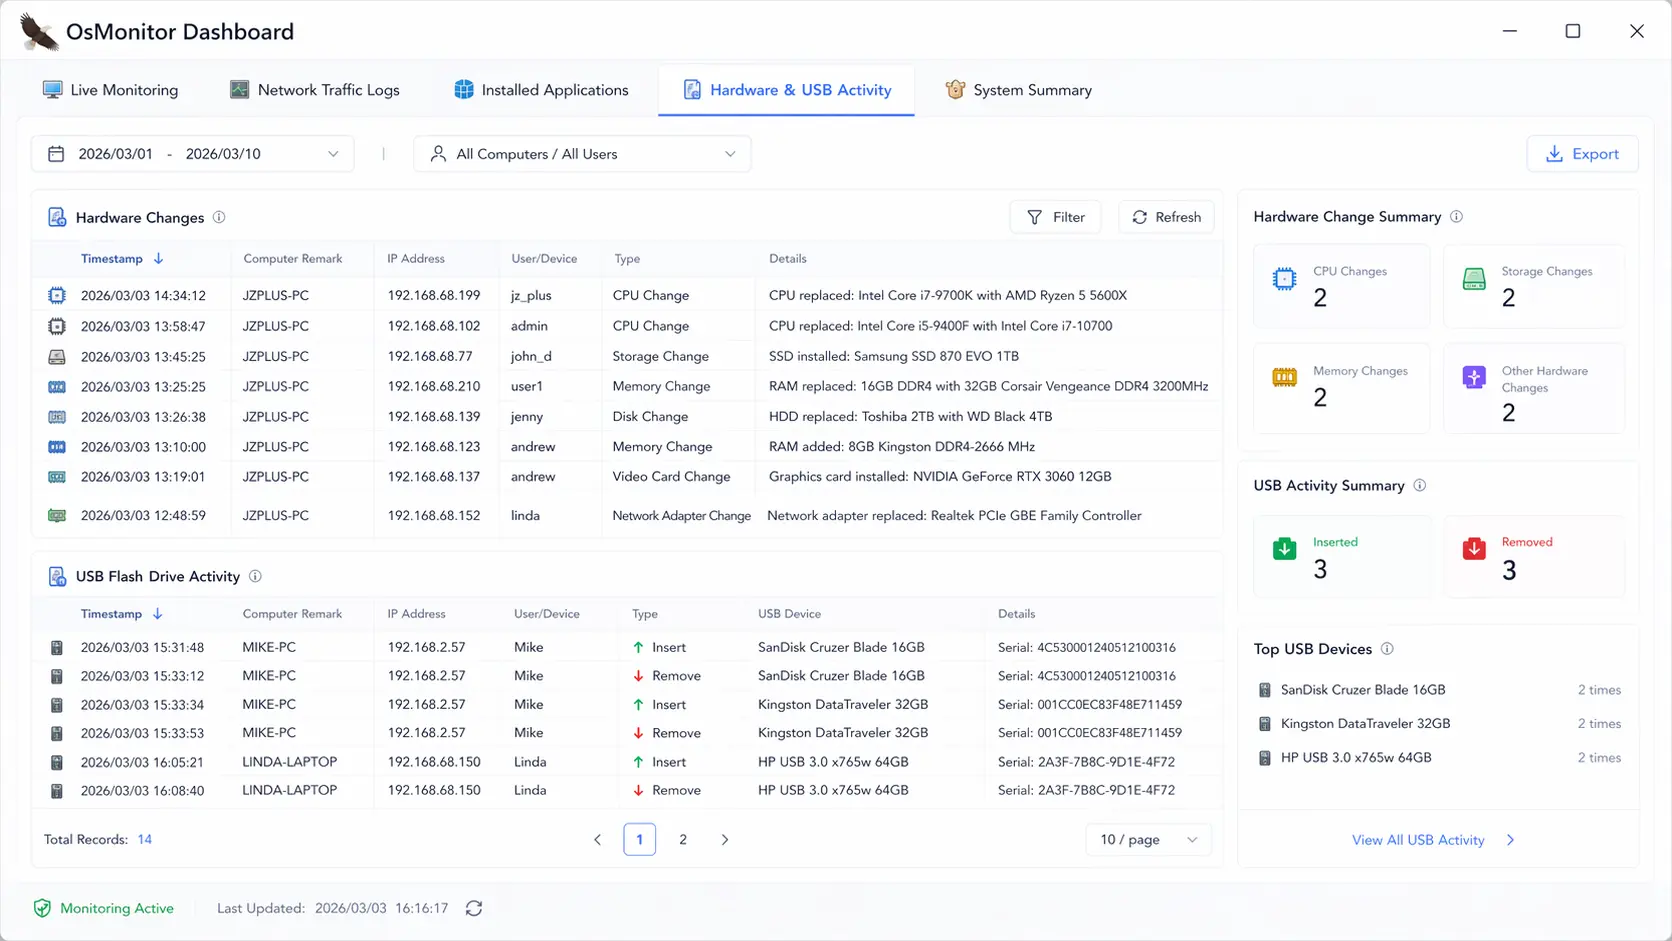Open the date range dropdown 2026/03/01 - 2026/03/10

coord(192,154)
